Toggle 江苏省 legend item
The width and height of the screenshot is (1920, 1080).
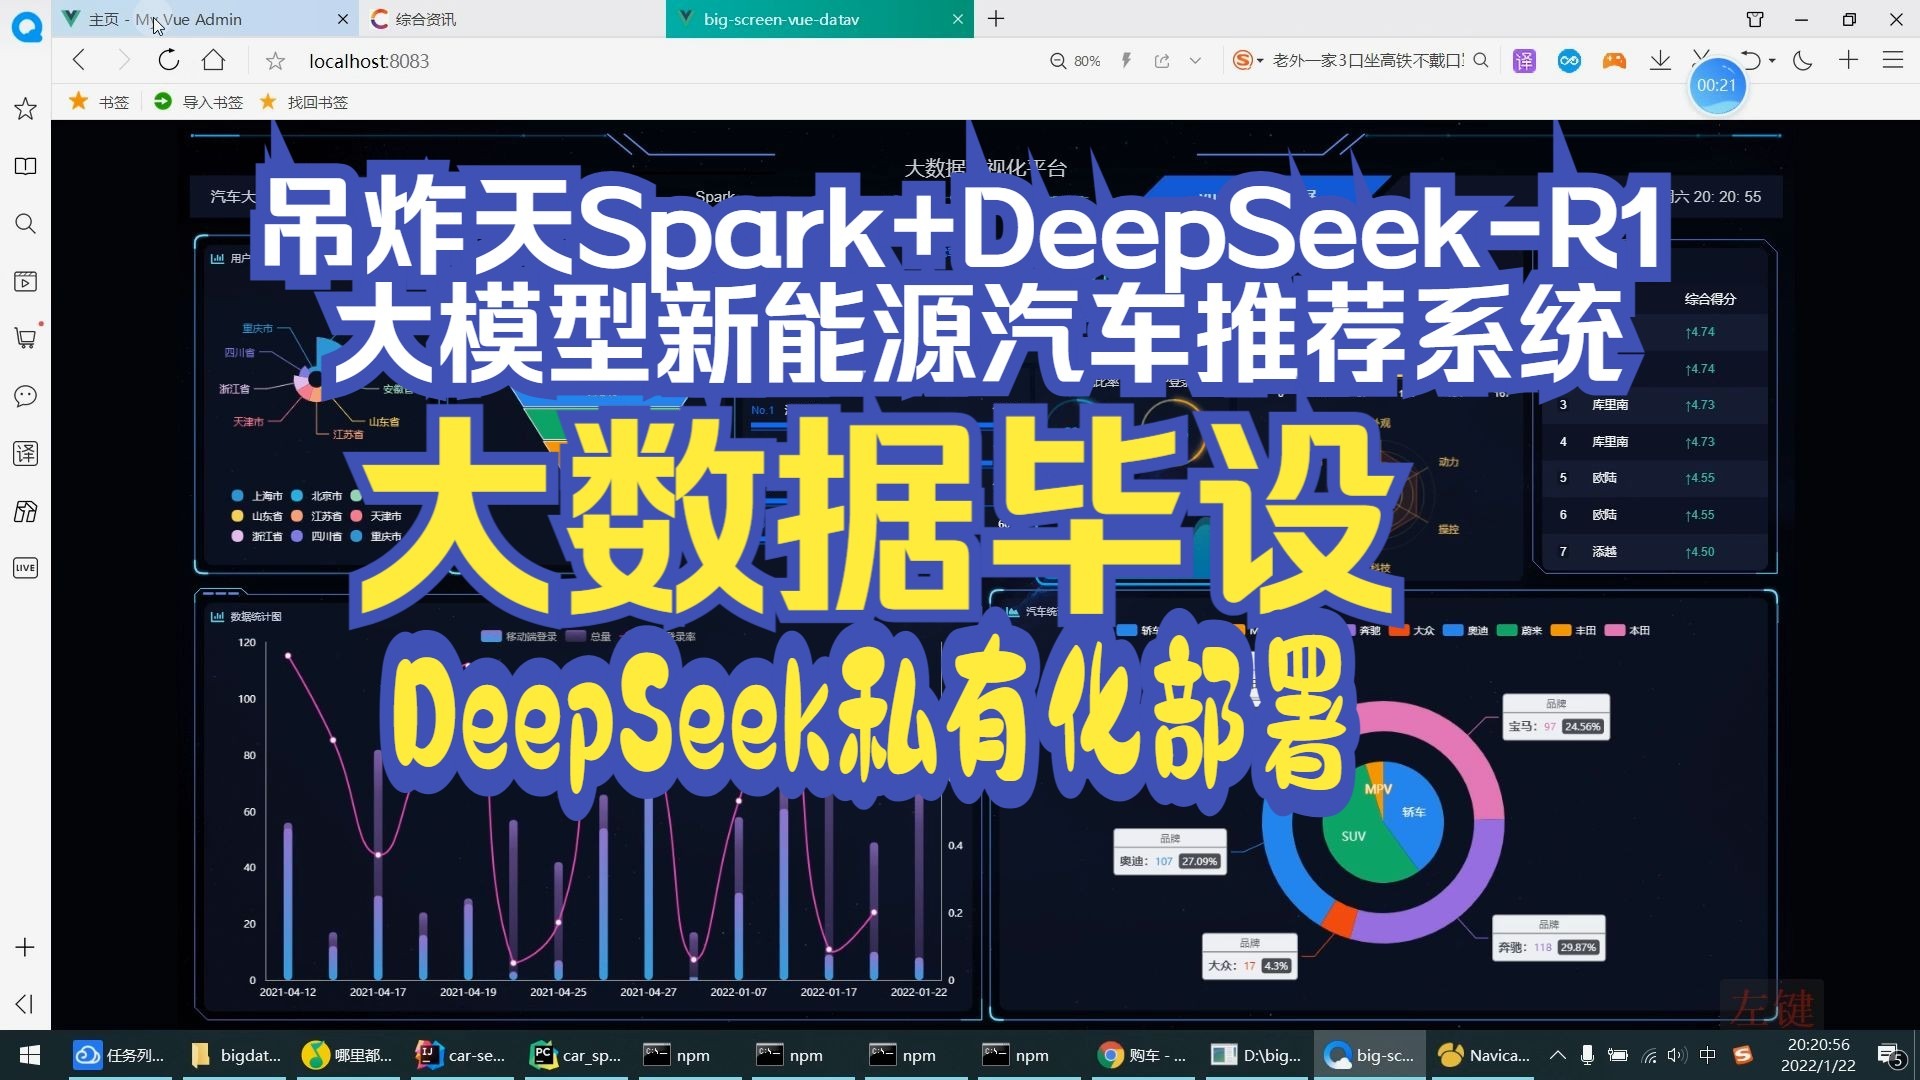click(316, 516)
